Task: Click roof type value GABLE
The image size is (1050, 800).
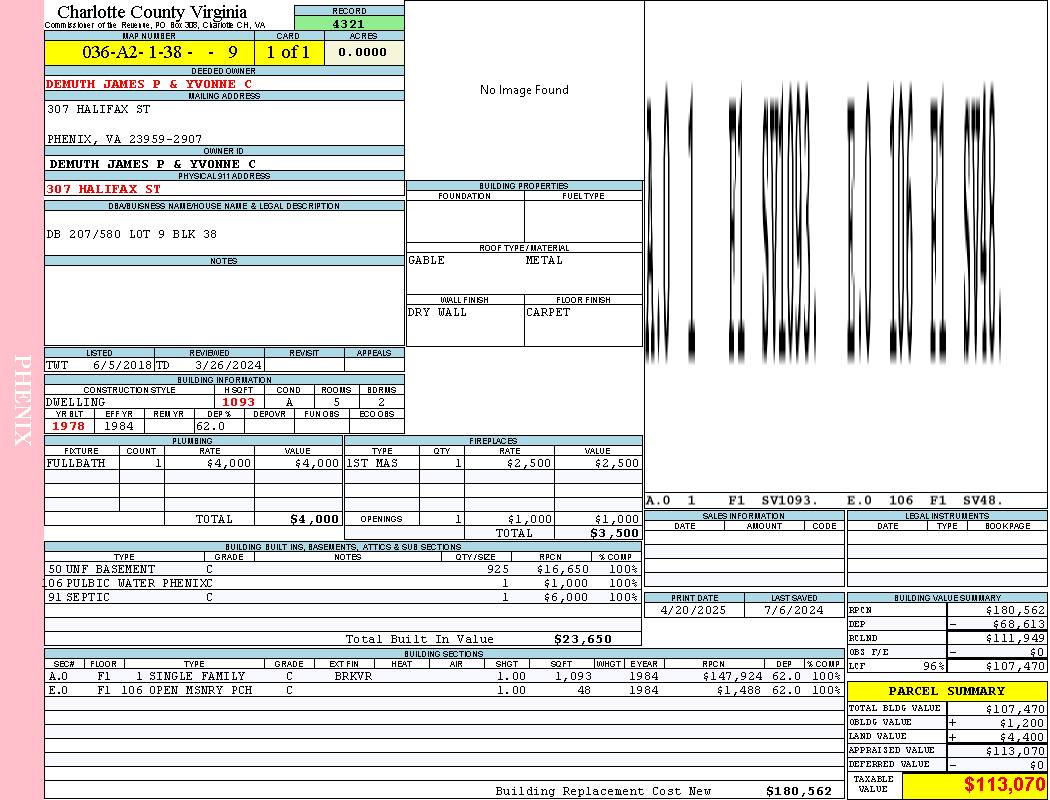Action: coord(427,260)
